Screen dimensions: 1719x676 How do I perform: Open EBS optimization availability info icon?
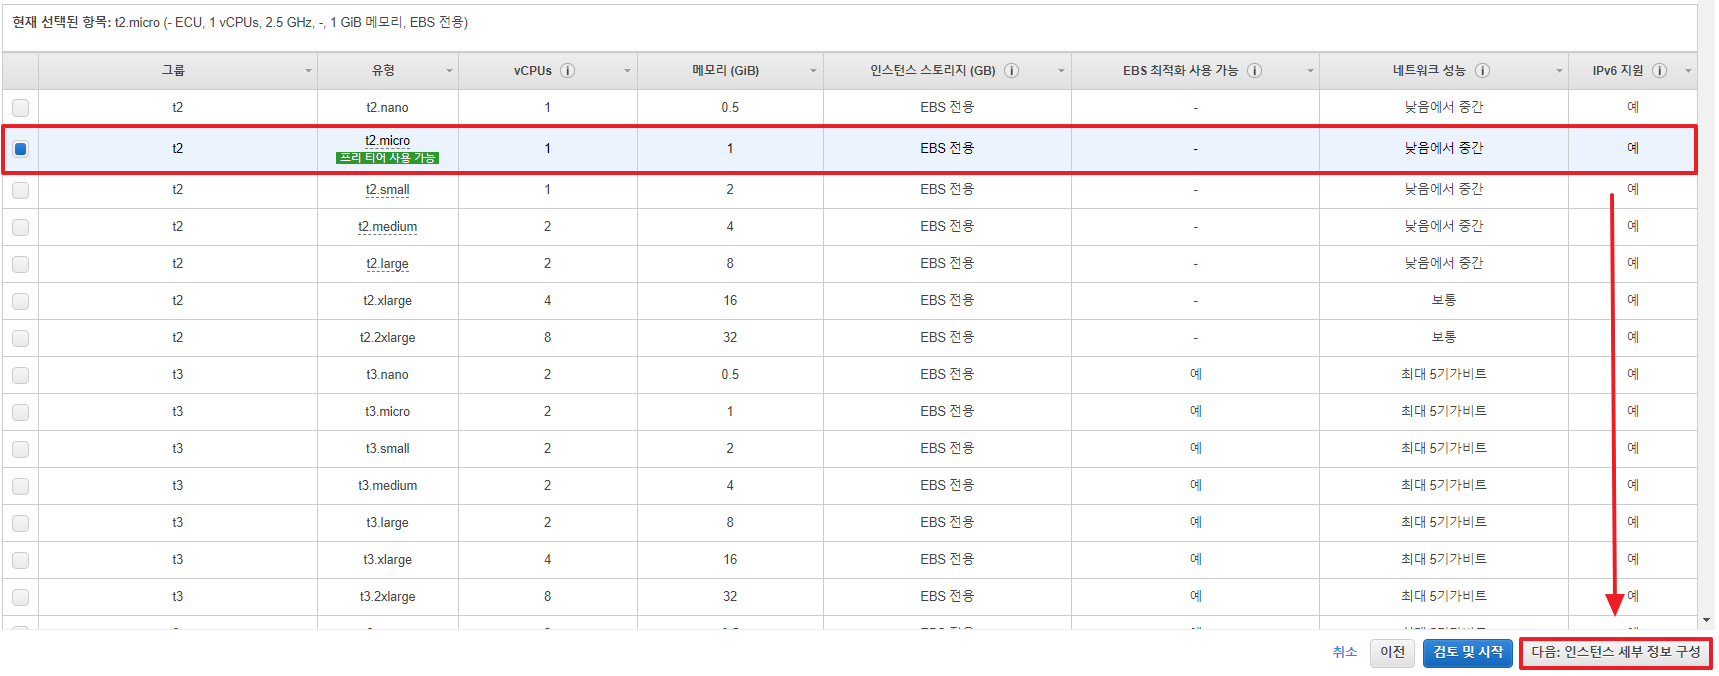pos(1254,71)
